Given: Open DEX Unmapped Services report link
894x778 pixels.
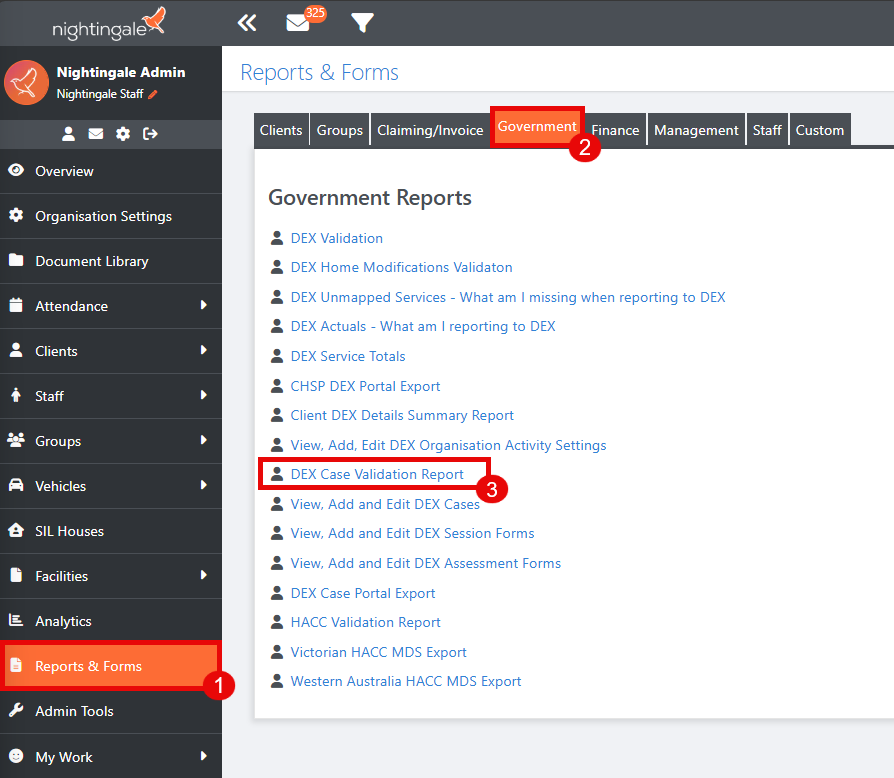Looking at the screenshot, I should click(508, 297).
